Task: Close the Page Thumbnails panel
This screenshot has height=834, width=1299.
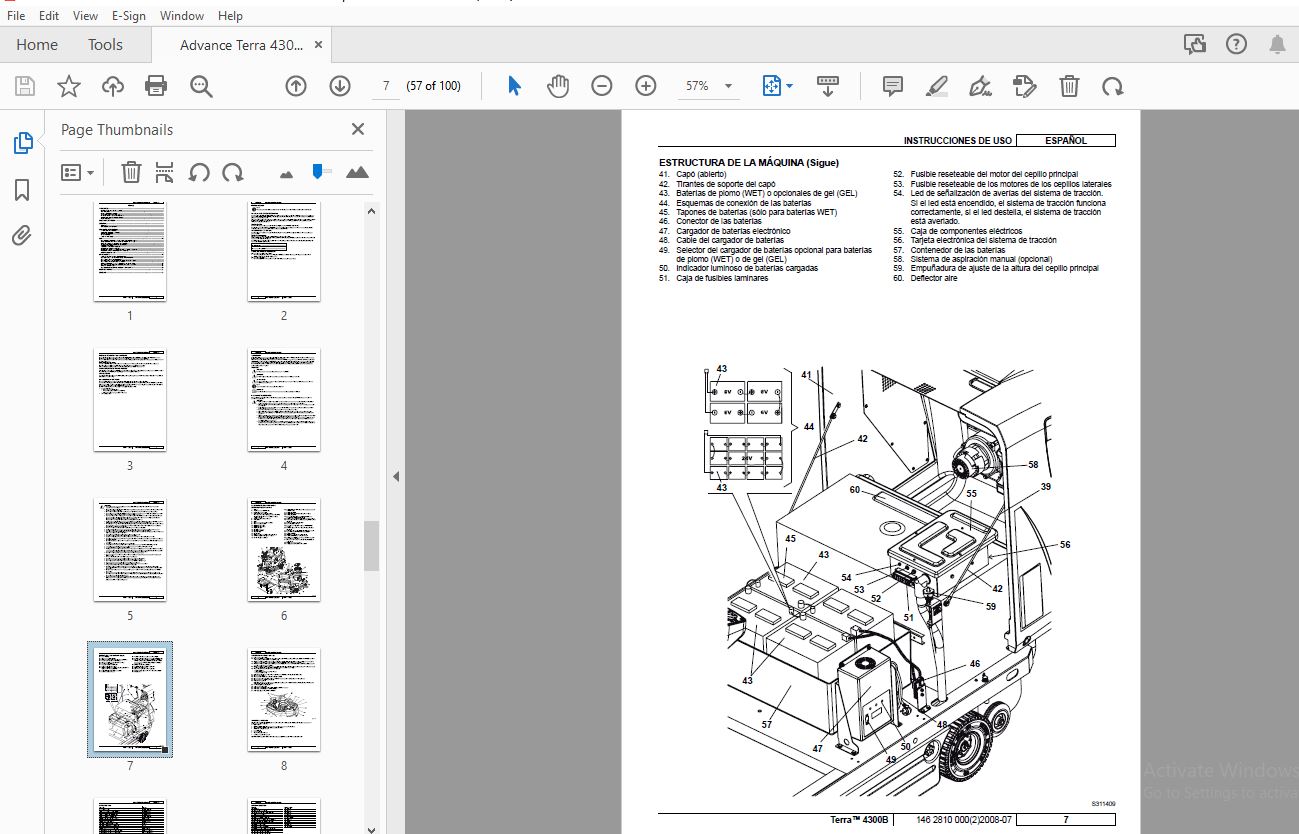Action: (358, 129)
